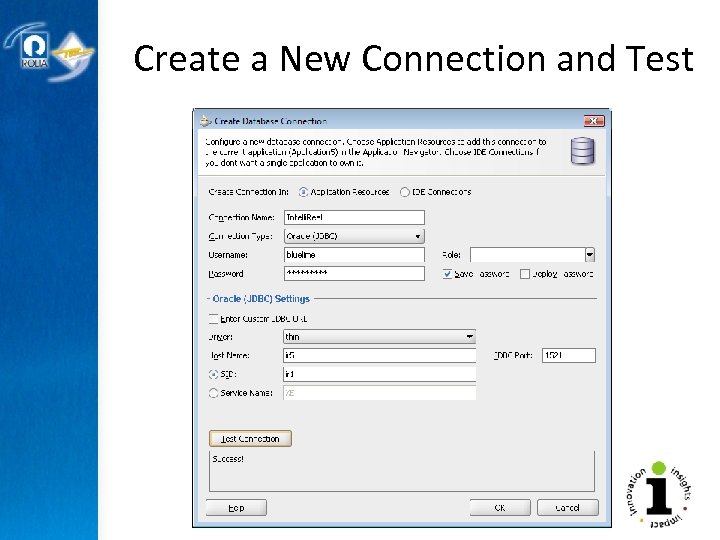Click the Success! status message
Screen dimensions: 720x540
[x=228, y=459]
